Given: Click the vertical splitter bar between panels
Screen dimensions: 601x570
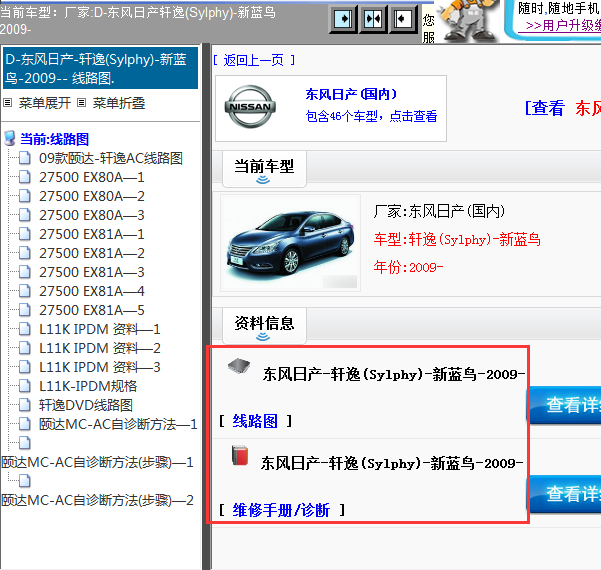Looking at the screenshot, I should (207, 307).
